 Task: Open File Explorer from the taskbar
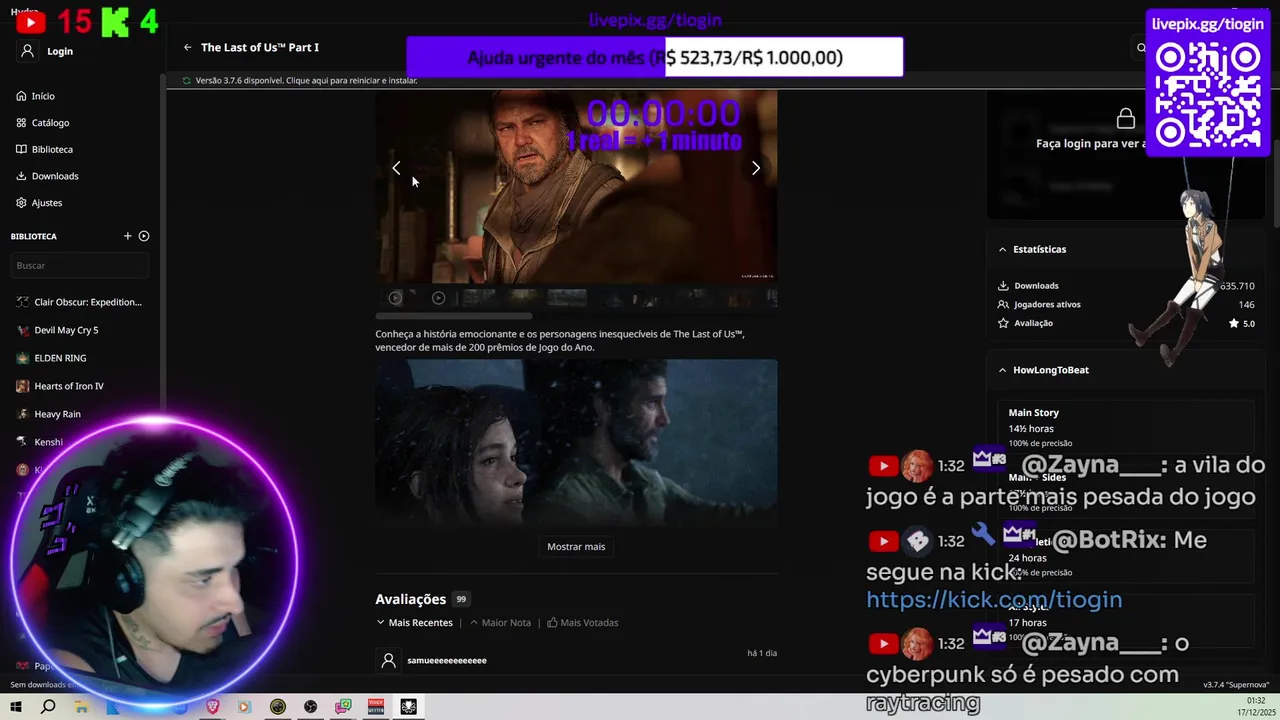(x=81, y=707)
